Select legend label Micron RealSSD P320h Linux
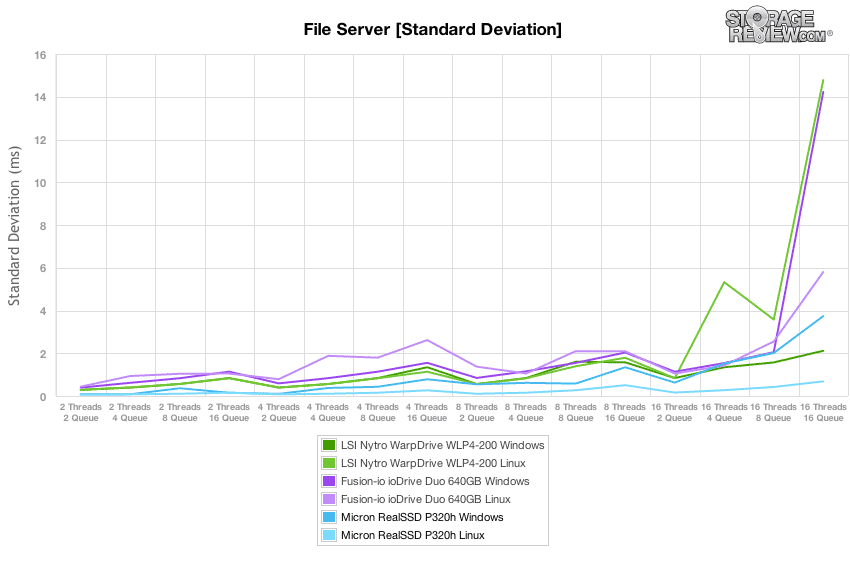The width and height of the screenshot is (850, 567). coord(413,535)
